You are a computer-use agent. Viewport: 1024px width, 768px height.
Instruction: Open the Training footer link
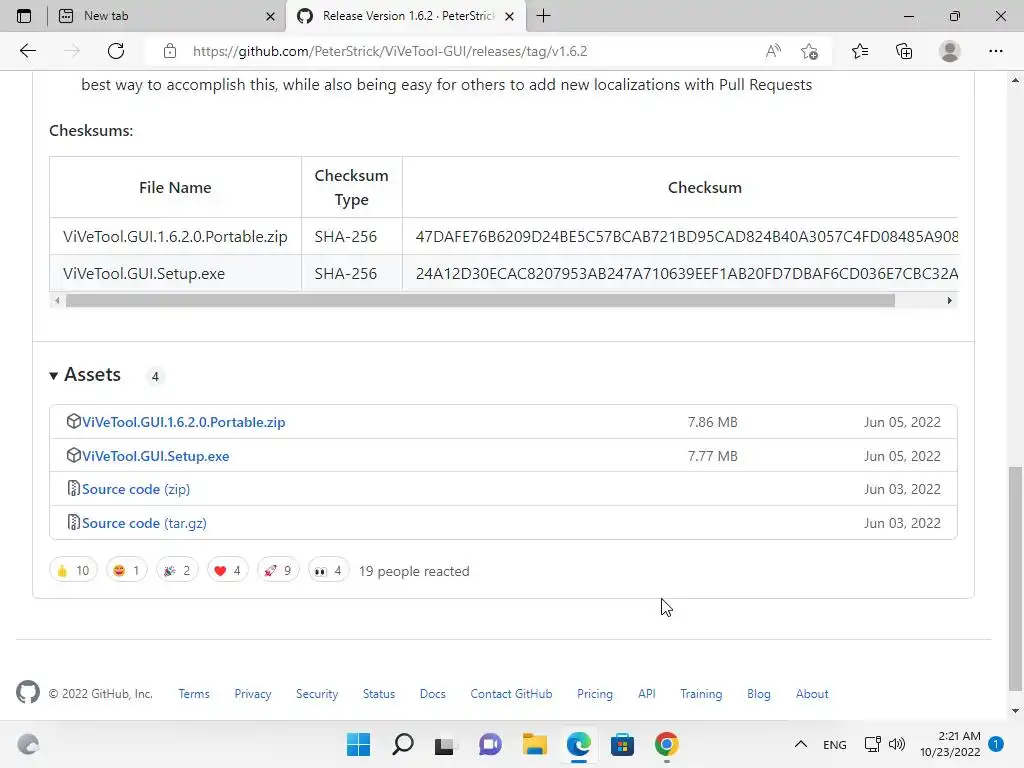(701, 694)
